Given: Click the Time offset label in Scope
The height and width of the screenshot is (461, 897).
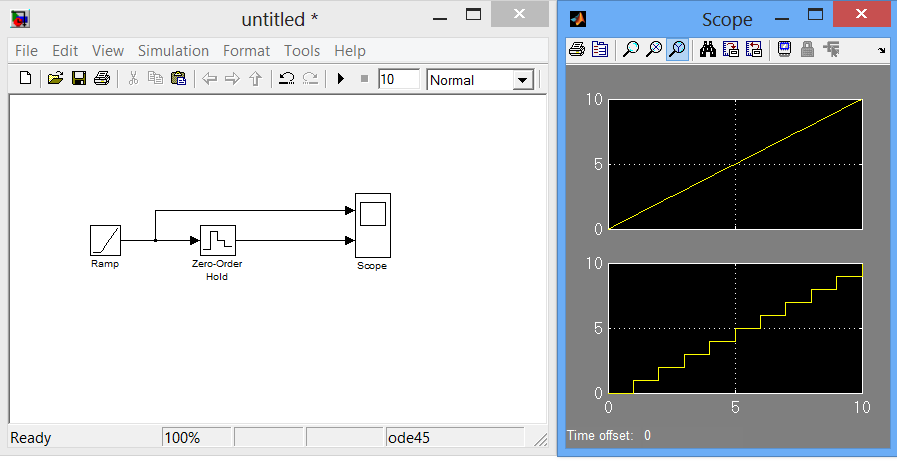Looking at the screenshot, I should click(x=600, y=436).
